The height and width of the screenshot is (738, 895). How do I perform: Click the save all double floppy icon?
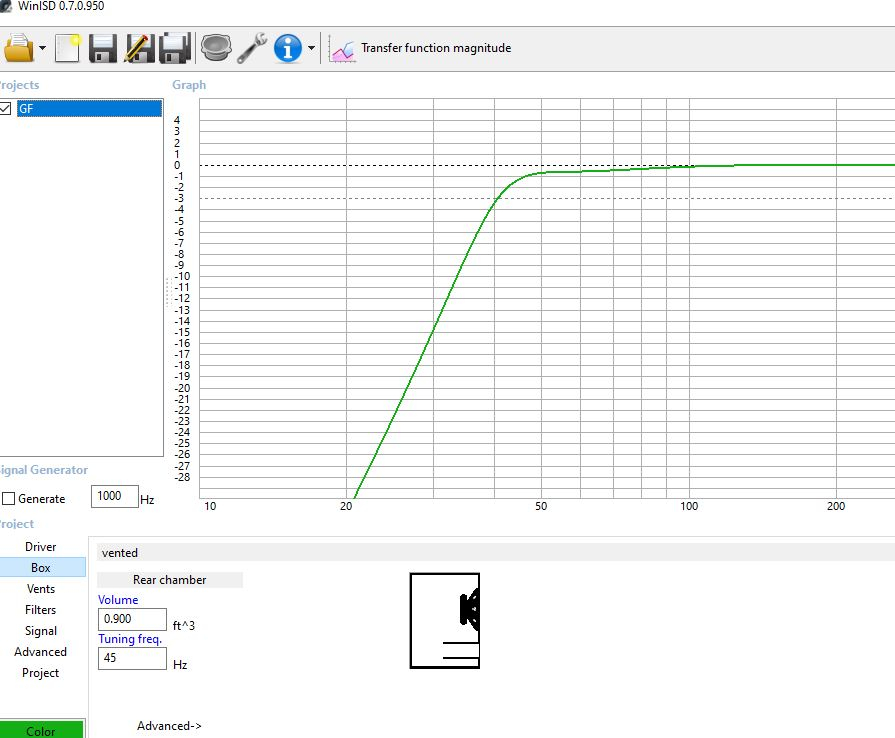point(176,47)
